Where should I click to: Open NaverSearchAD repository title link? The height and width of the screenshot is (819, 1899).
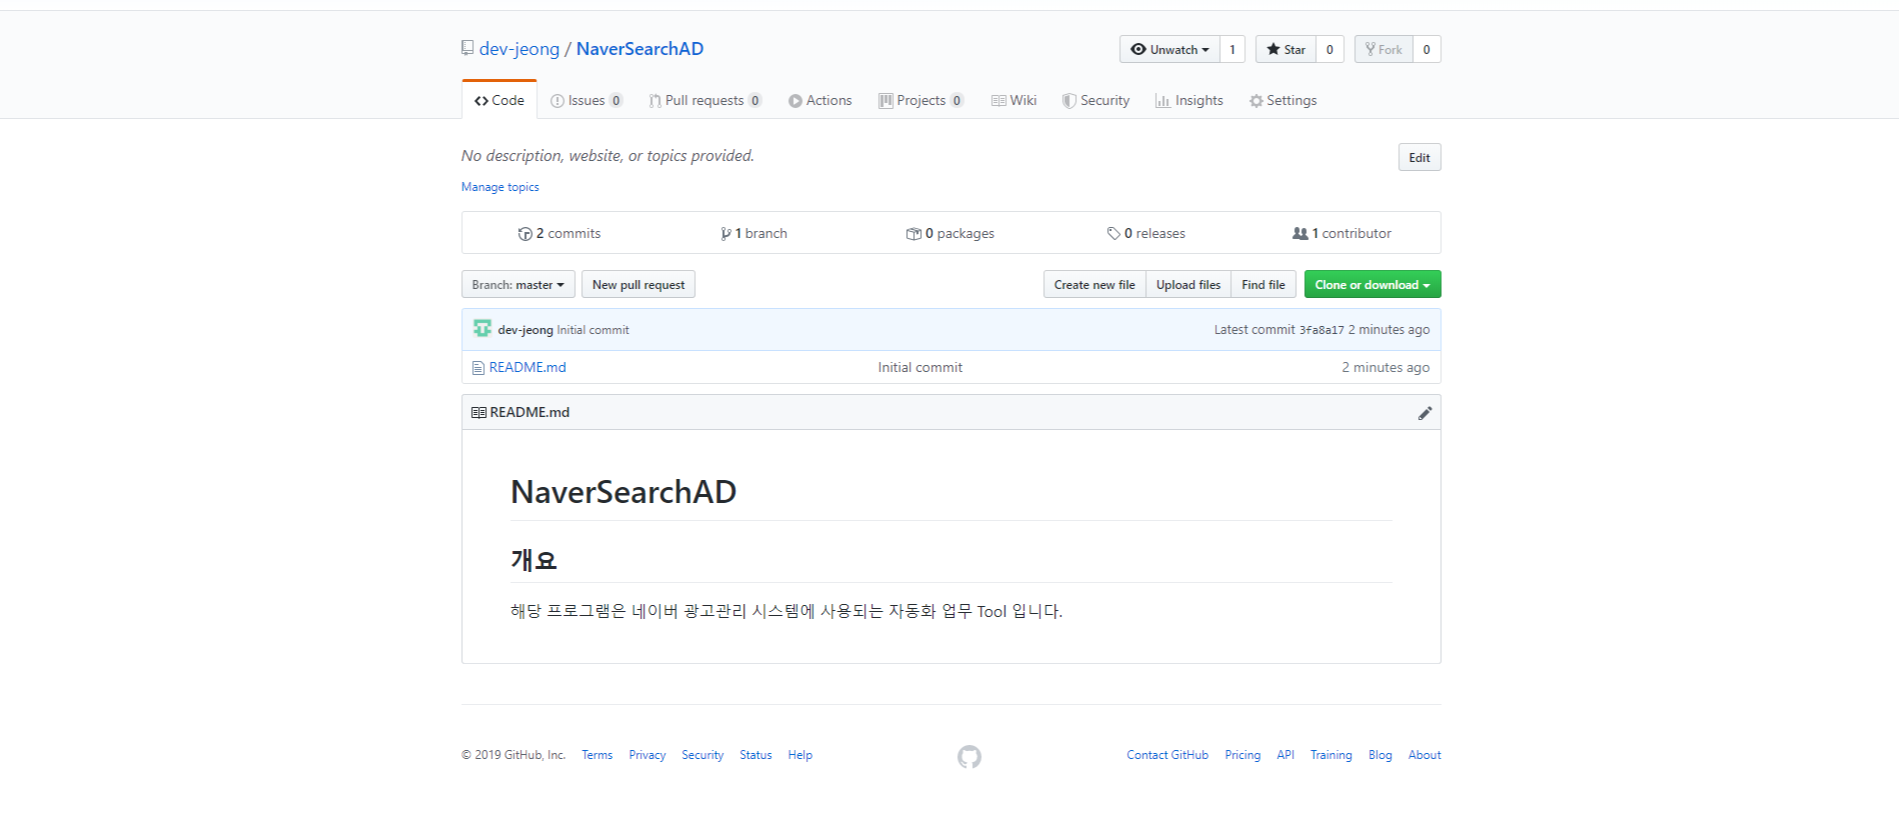click(x=640, y=48)
